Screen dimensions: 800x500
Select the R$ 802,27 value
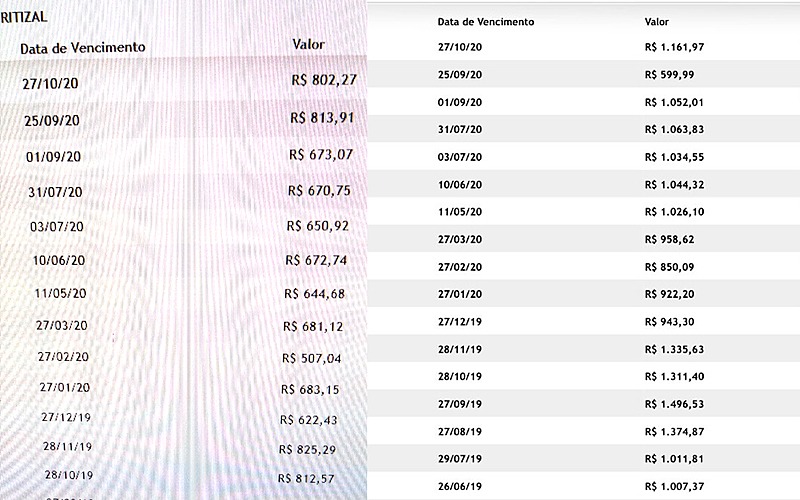[324, 80]
